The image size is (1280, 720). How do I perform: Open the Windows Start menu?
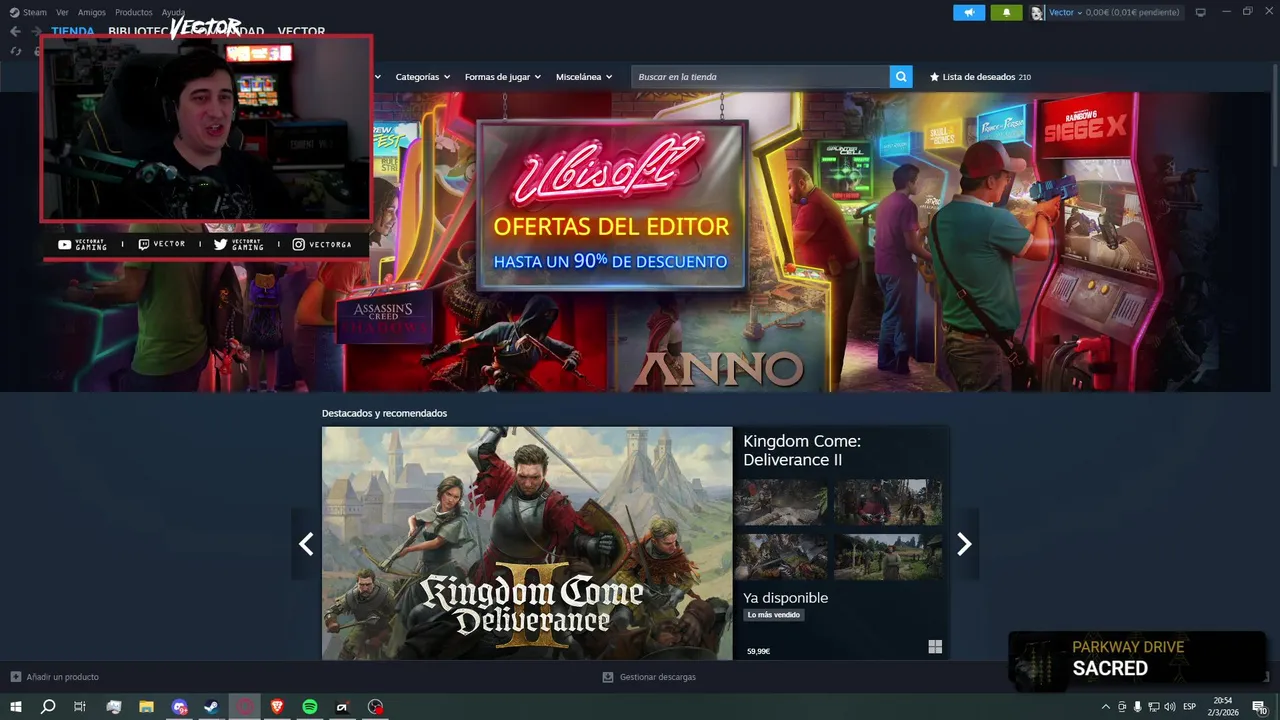[16, 707]
